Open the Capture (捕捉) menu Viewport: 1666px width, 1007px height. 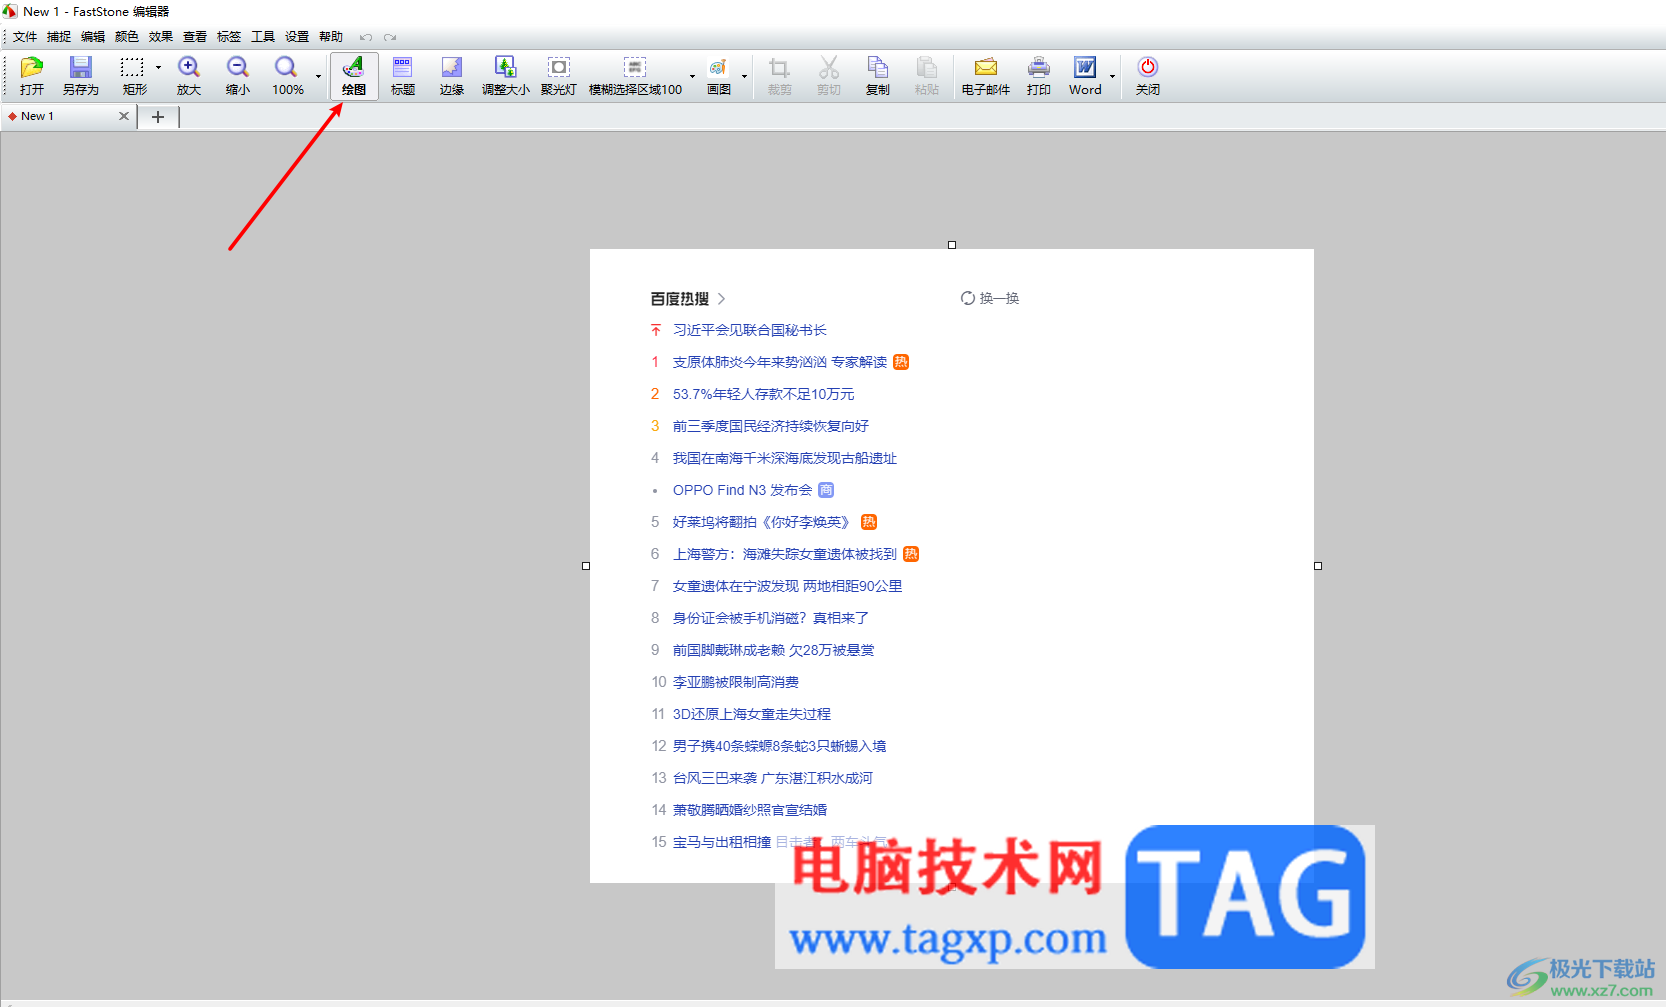pyautogui.click(x=59, y=37)
